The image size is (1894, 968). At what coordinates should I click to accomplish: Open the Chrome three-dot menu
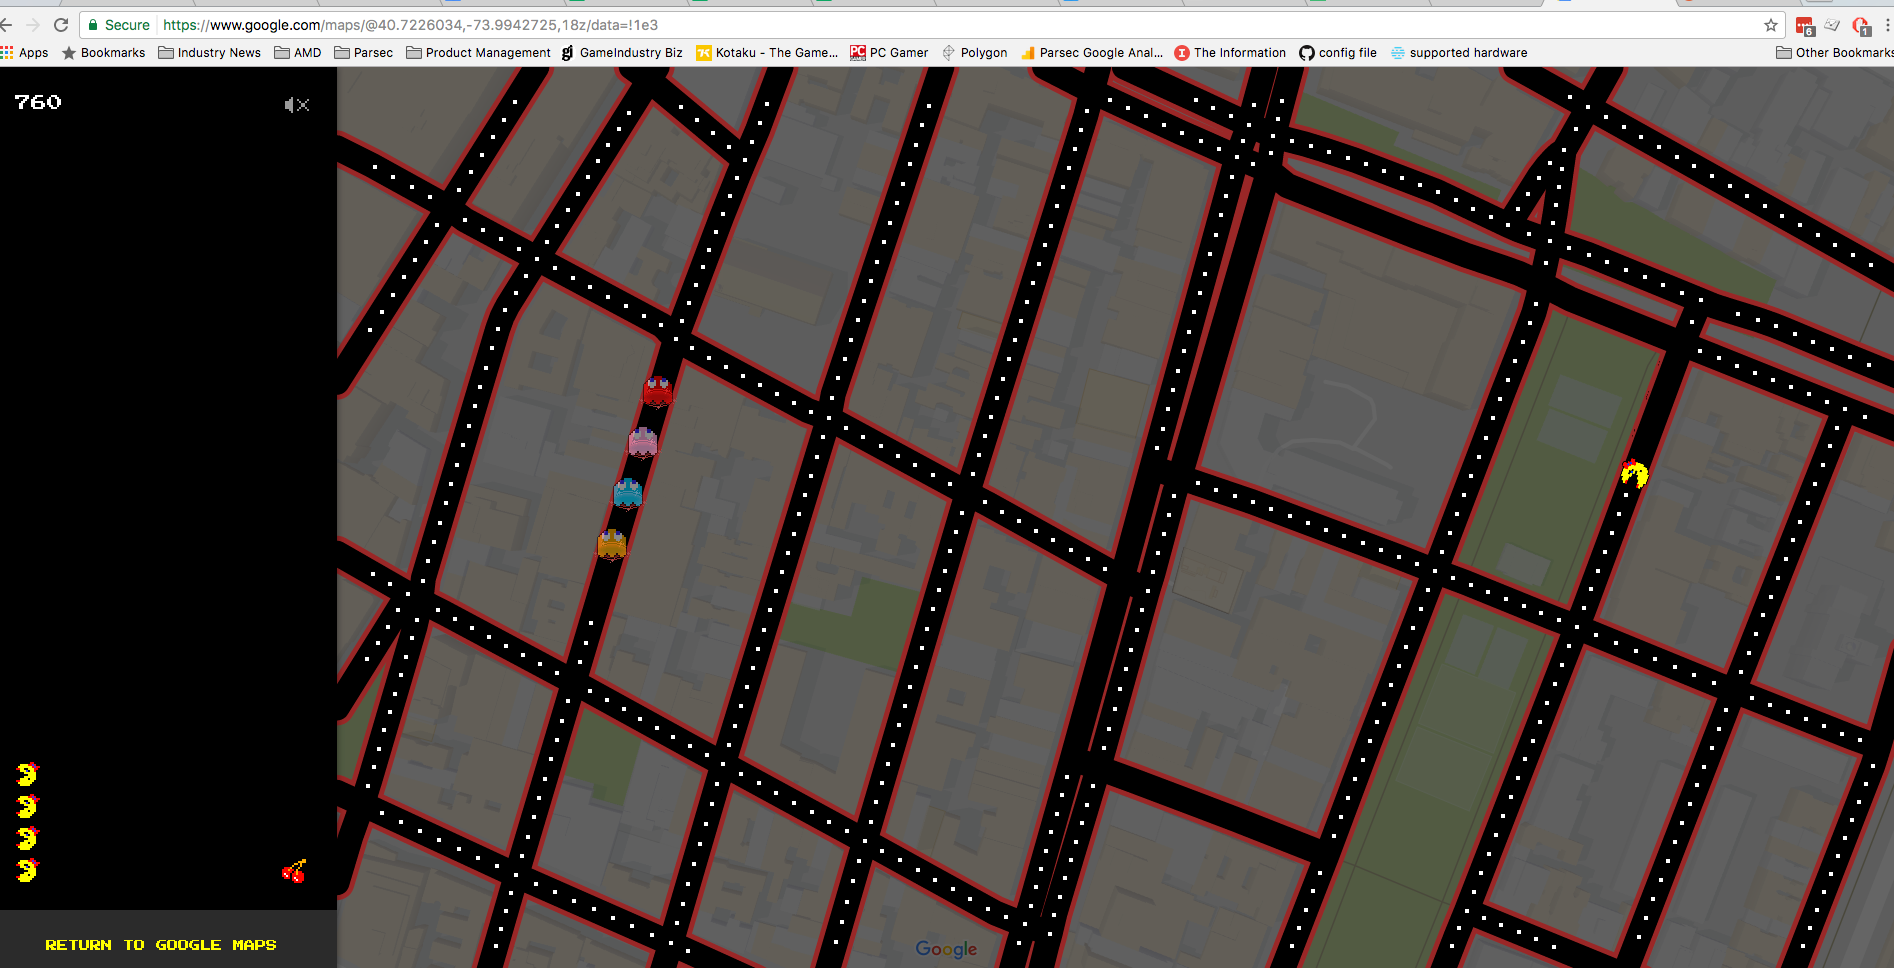tap(1887, 25)
